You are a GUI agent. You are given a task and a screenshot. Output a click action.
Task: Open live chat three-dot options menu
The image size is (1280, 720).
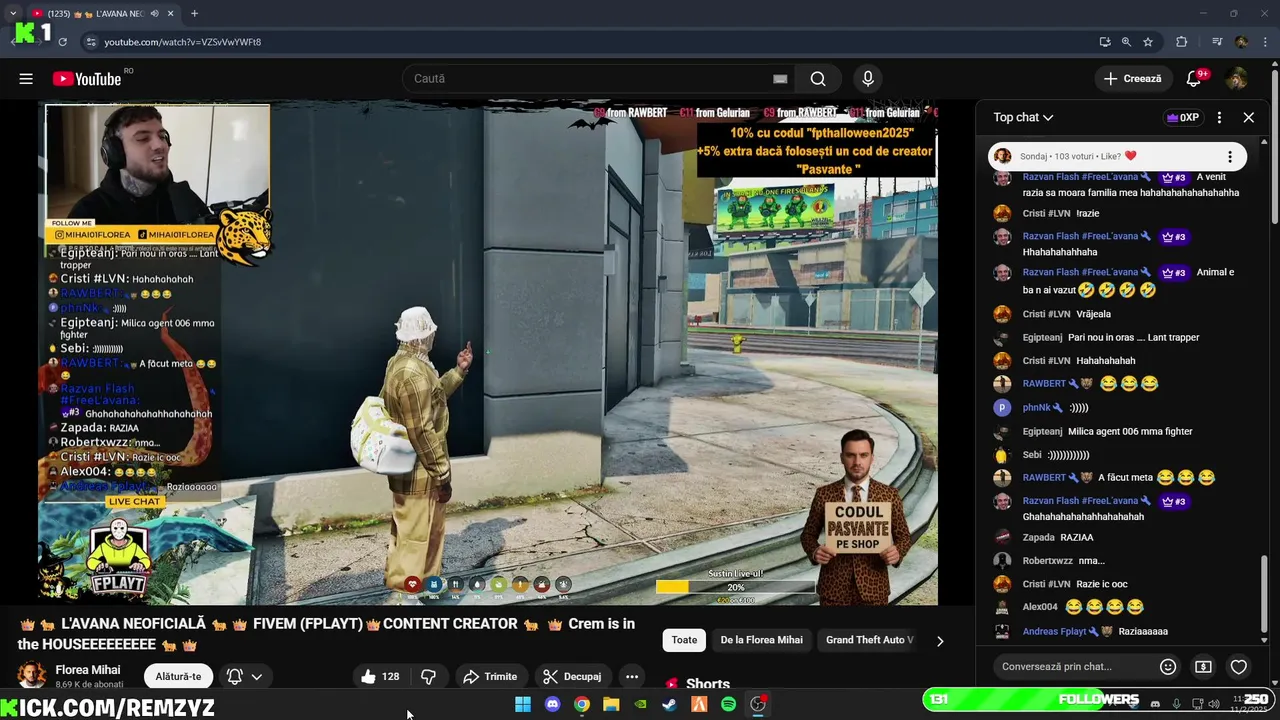point(1219,117)
